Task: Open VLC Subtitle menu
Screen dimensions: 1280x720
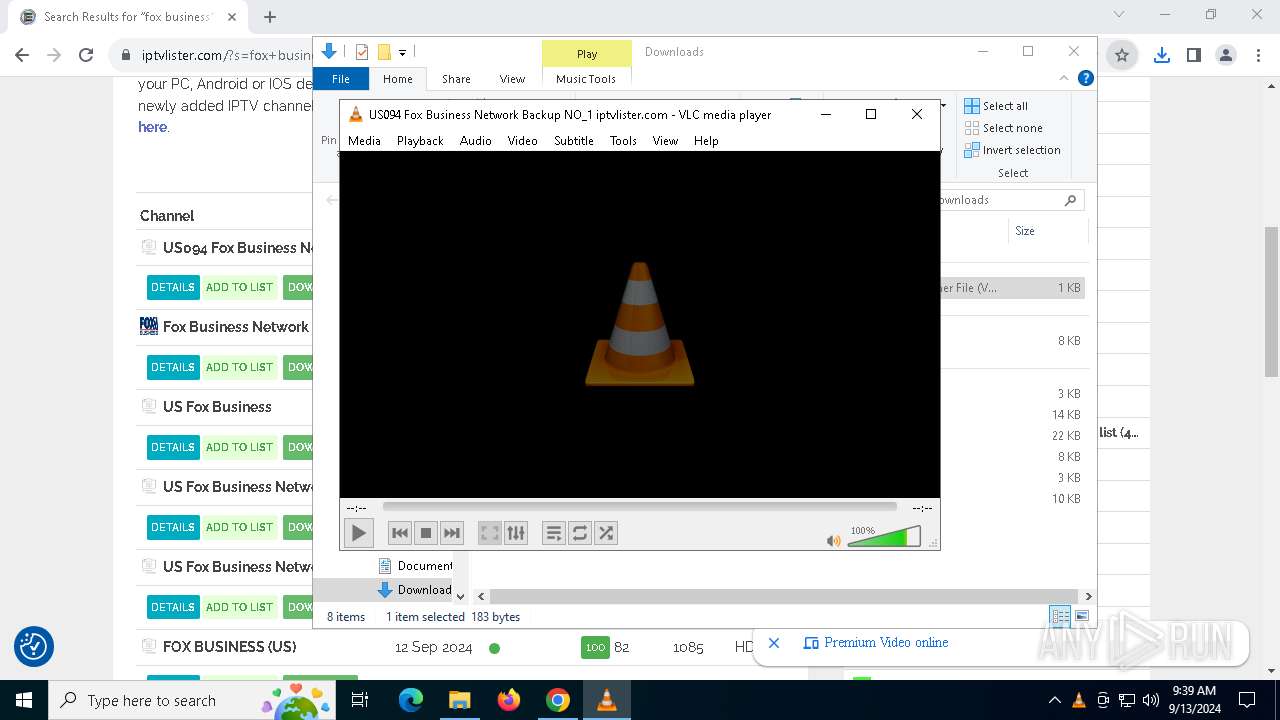Action: point(574,141)
